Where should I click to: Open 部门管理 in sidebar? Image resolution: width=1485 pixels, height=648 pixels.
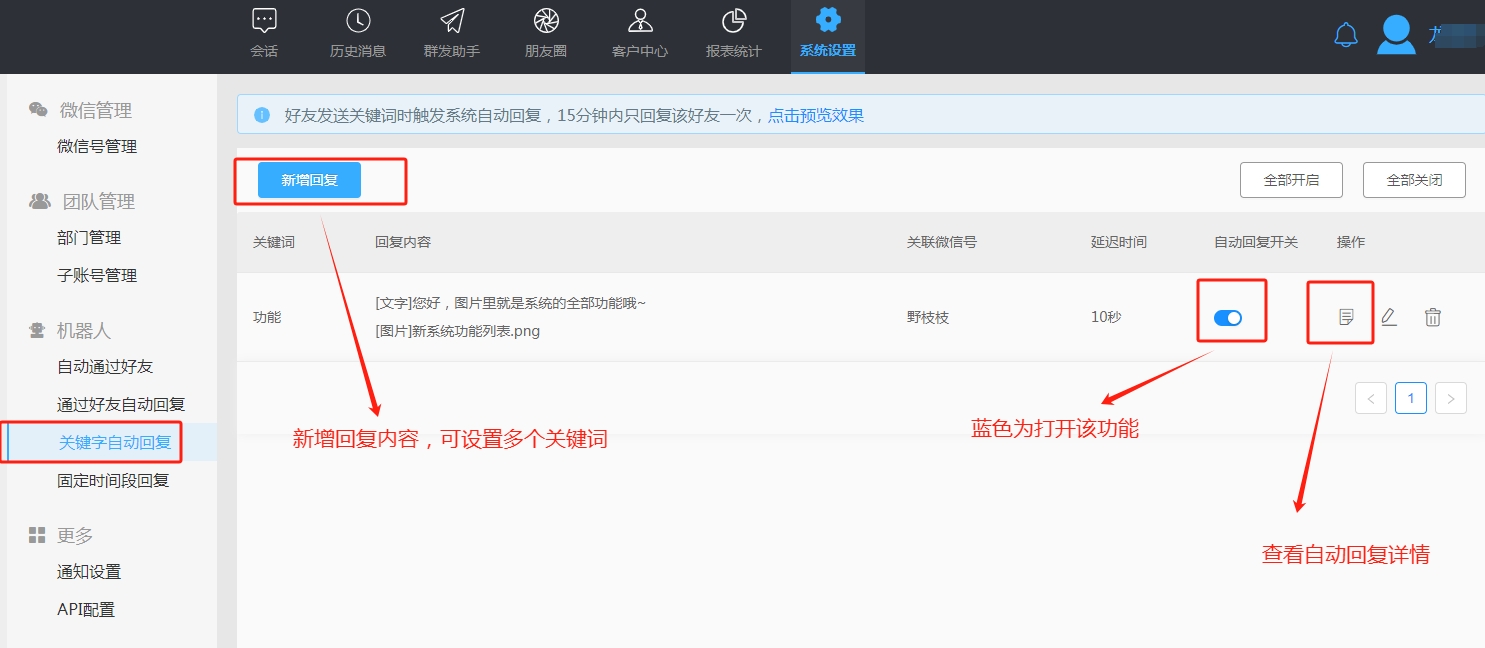[89, 238]
